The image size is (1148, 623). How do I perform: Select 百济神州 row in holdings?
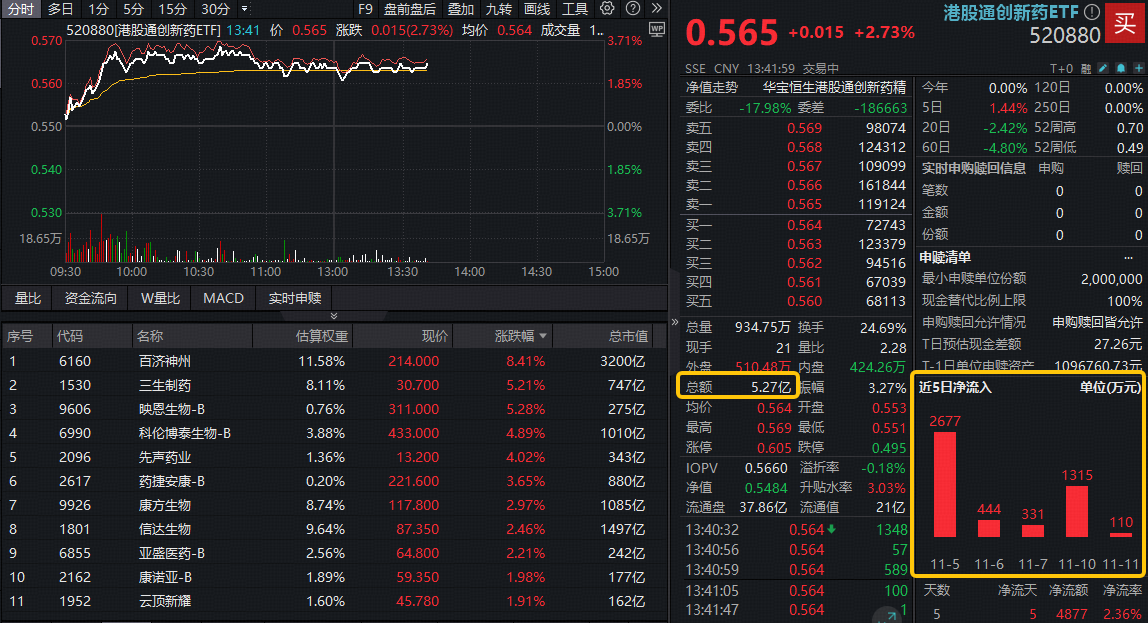334,361
